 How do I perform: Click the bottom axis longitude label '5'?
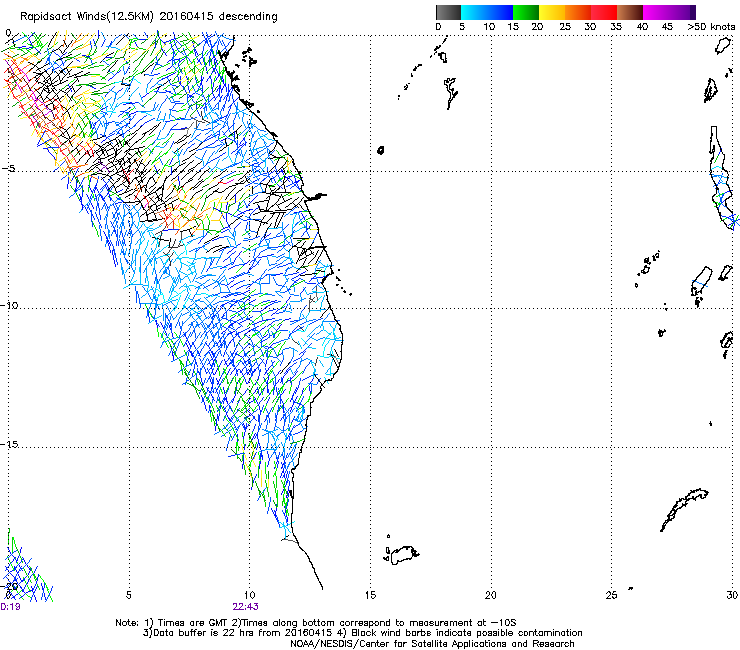[128, 595]
